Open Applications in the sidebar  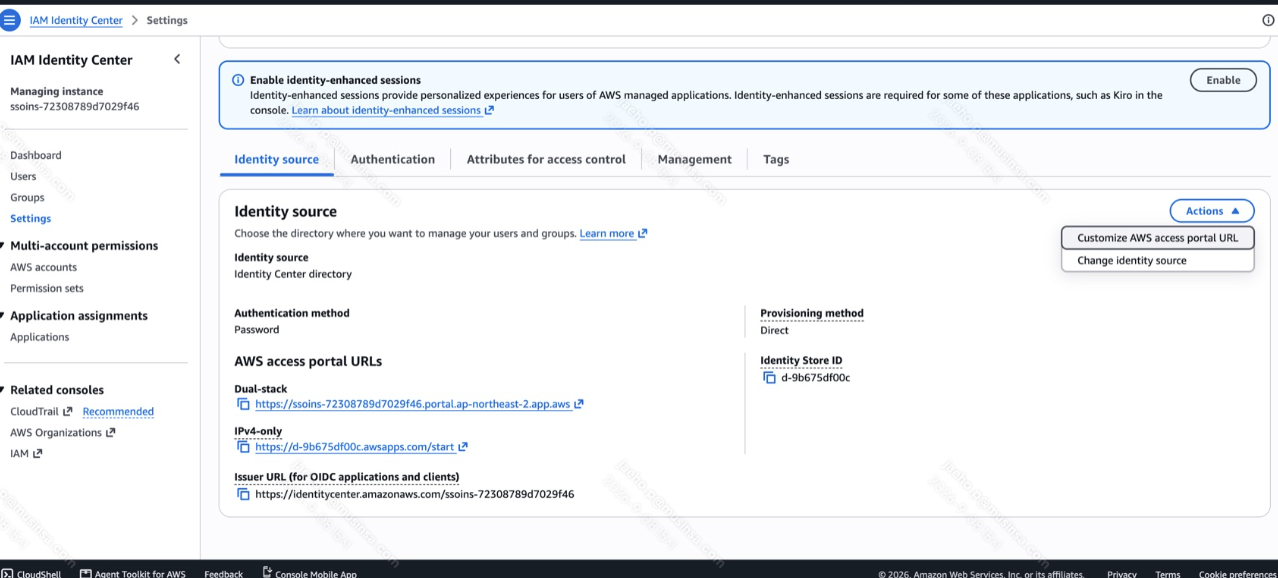[40, 337]
